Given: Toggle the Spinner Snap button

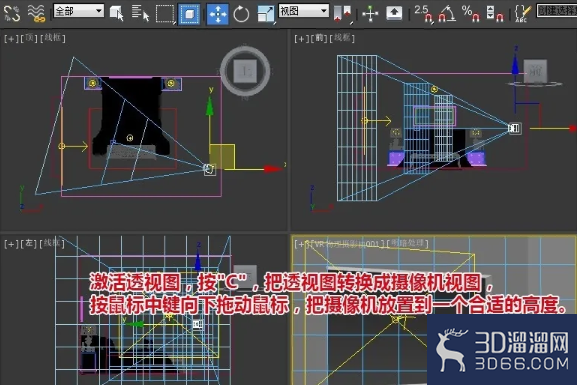Looking at the screenshot, I should click(495, 13).
